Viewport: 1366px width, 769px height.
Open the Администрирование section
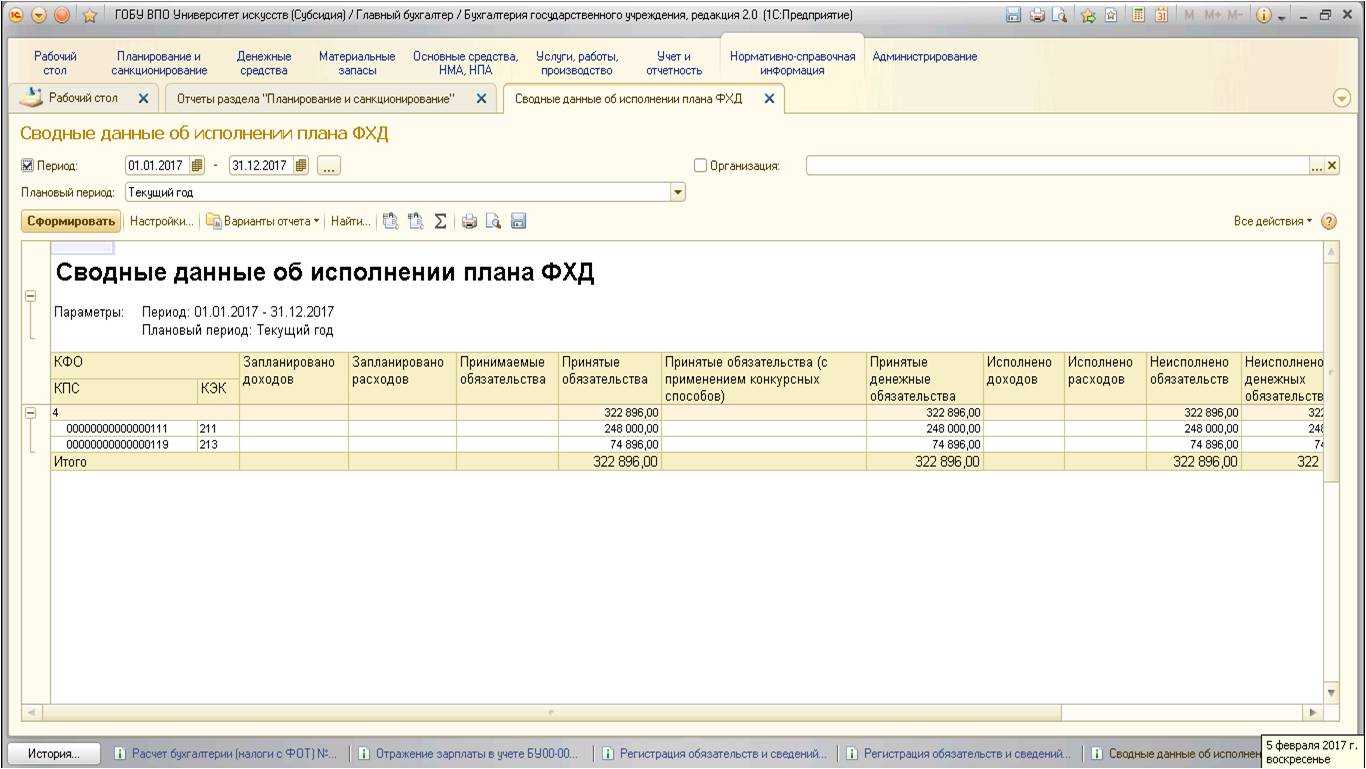[925, 57]
